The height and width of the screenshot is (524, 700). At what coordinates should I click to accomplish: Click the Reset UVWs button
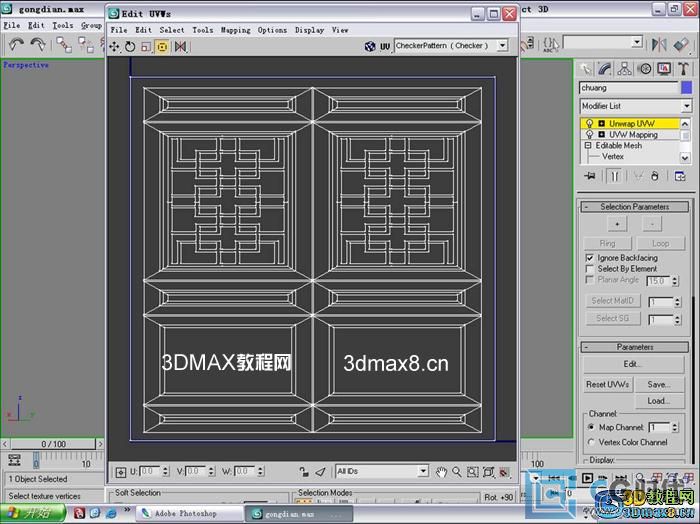click(608, 384)
